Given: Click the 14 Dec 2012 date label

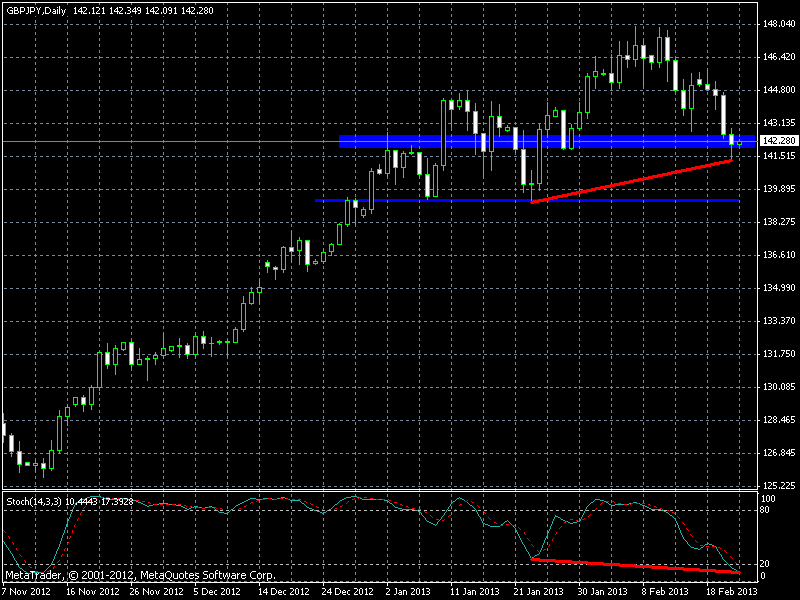Looking at the screenshot, I should (x=284, y=592).
